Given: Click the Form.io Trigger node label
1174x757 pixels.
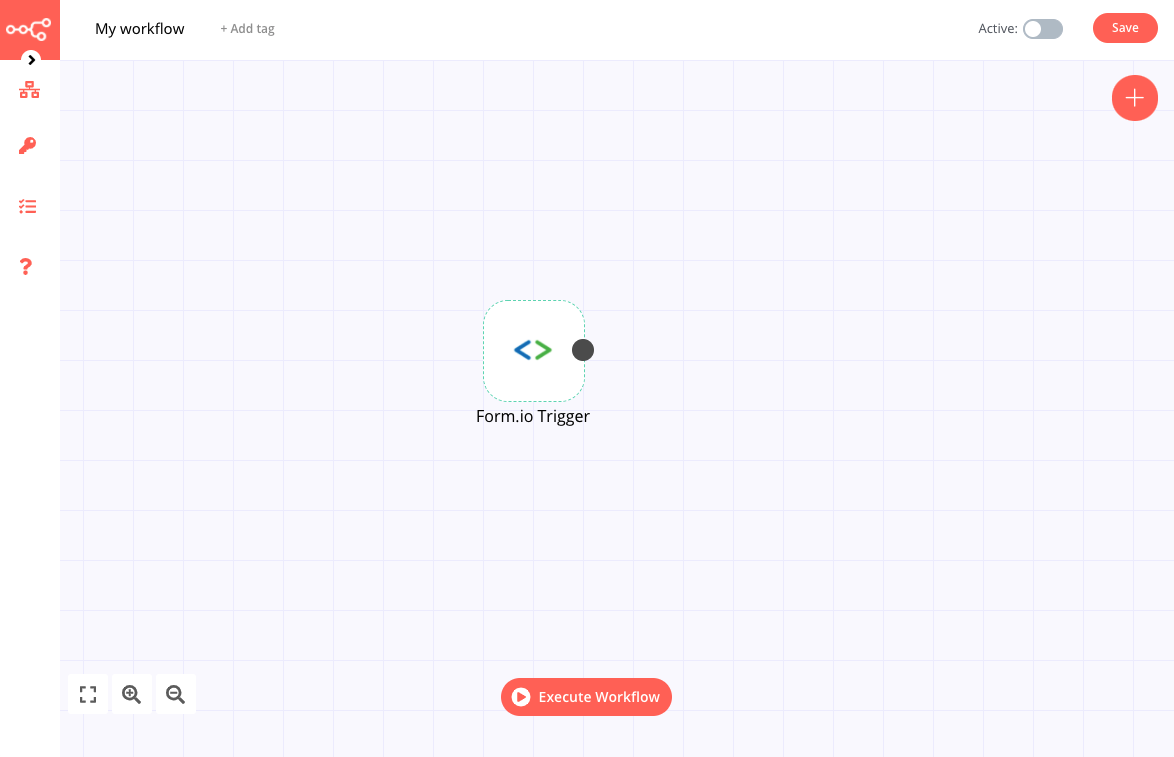Looking at the screenshot, I should (x=533, y=416).
